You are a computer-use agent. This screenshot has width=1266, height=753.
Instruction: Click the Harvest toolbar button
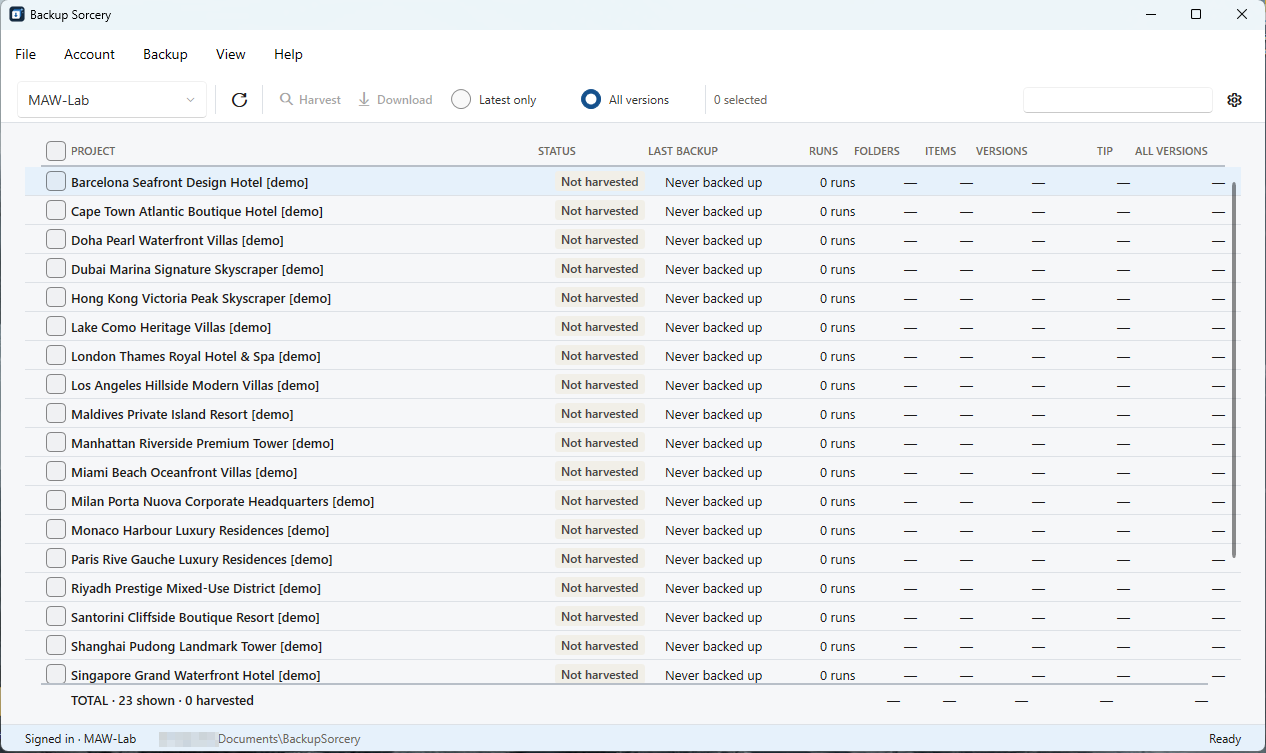click(x=310, y=100)
